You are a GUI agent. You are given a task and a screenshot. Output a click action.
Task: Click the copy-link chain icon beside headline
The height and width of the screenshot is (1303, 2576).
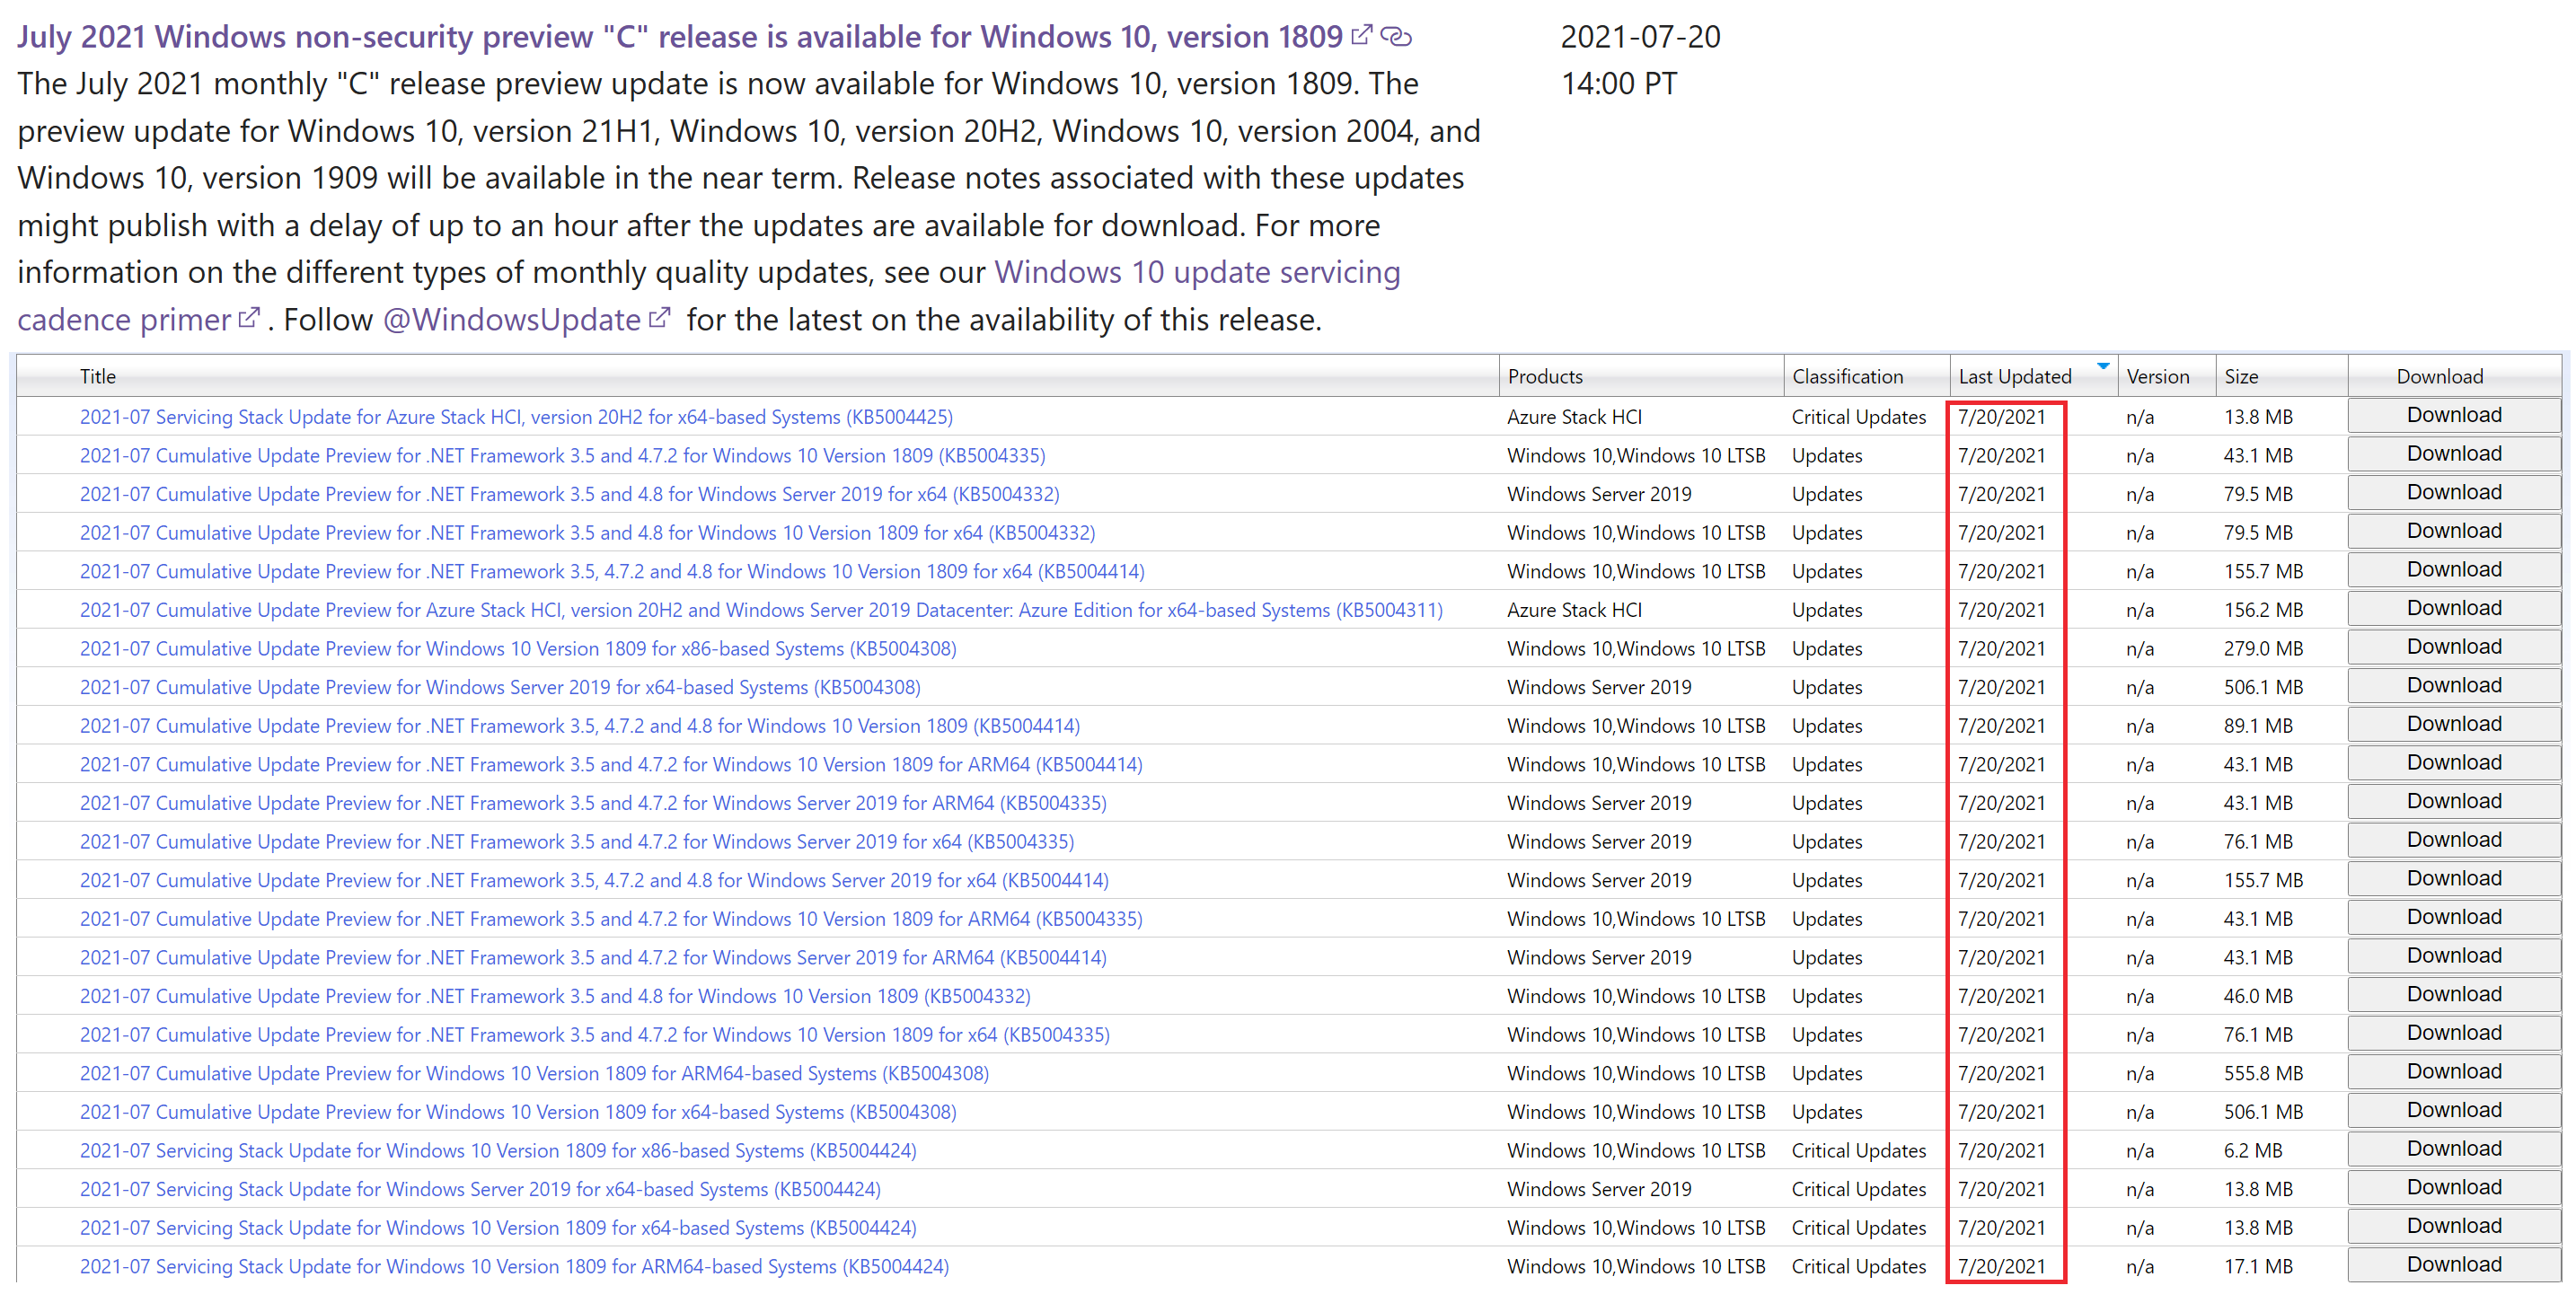pyautogui.click(x=1396, y=37)
